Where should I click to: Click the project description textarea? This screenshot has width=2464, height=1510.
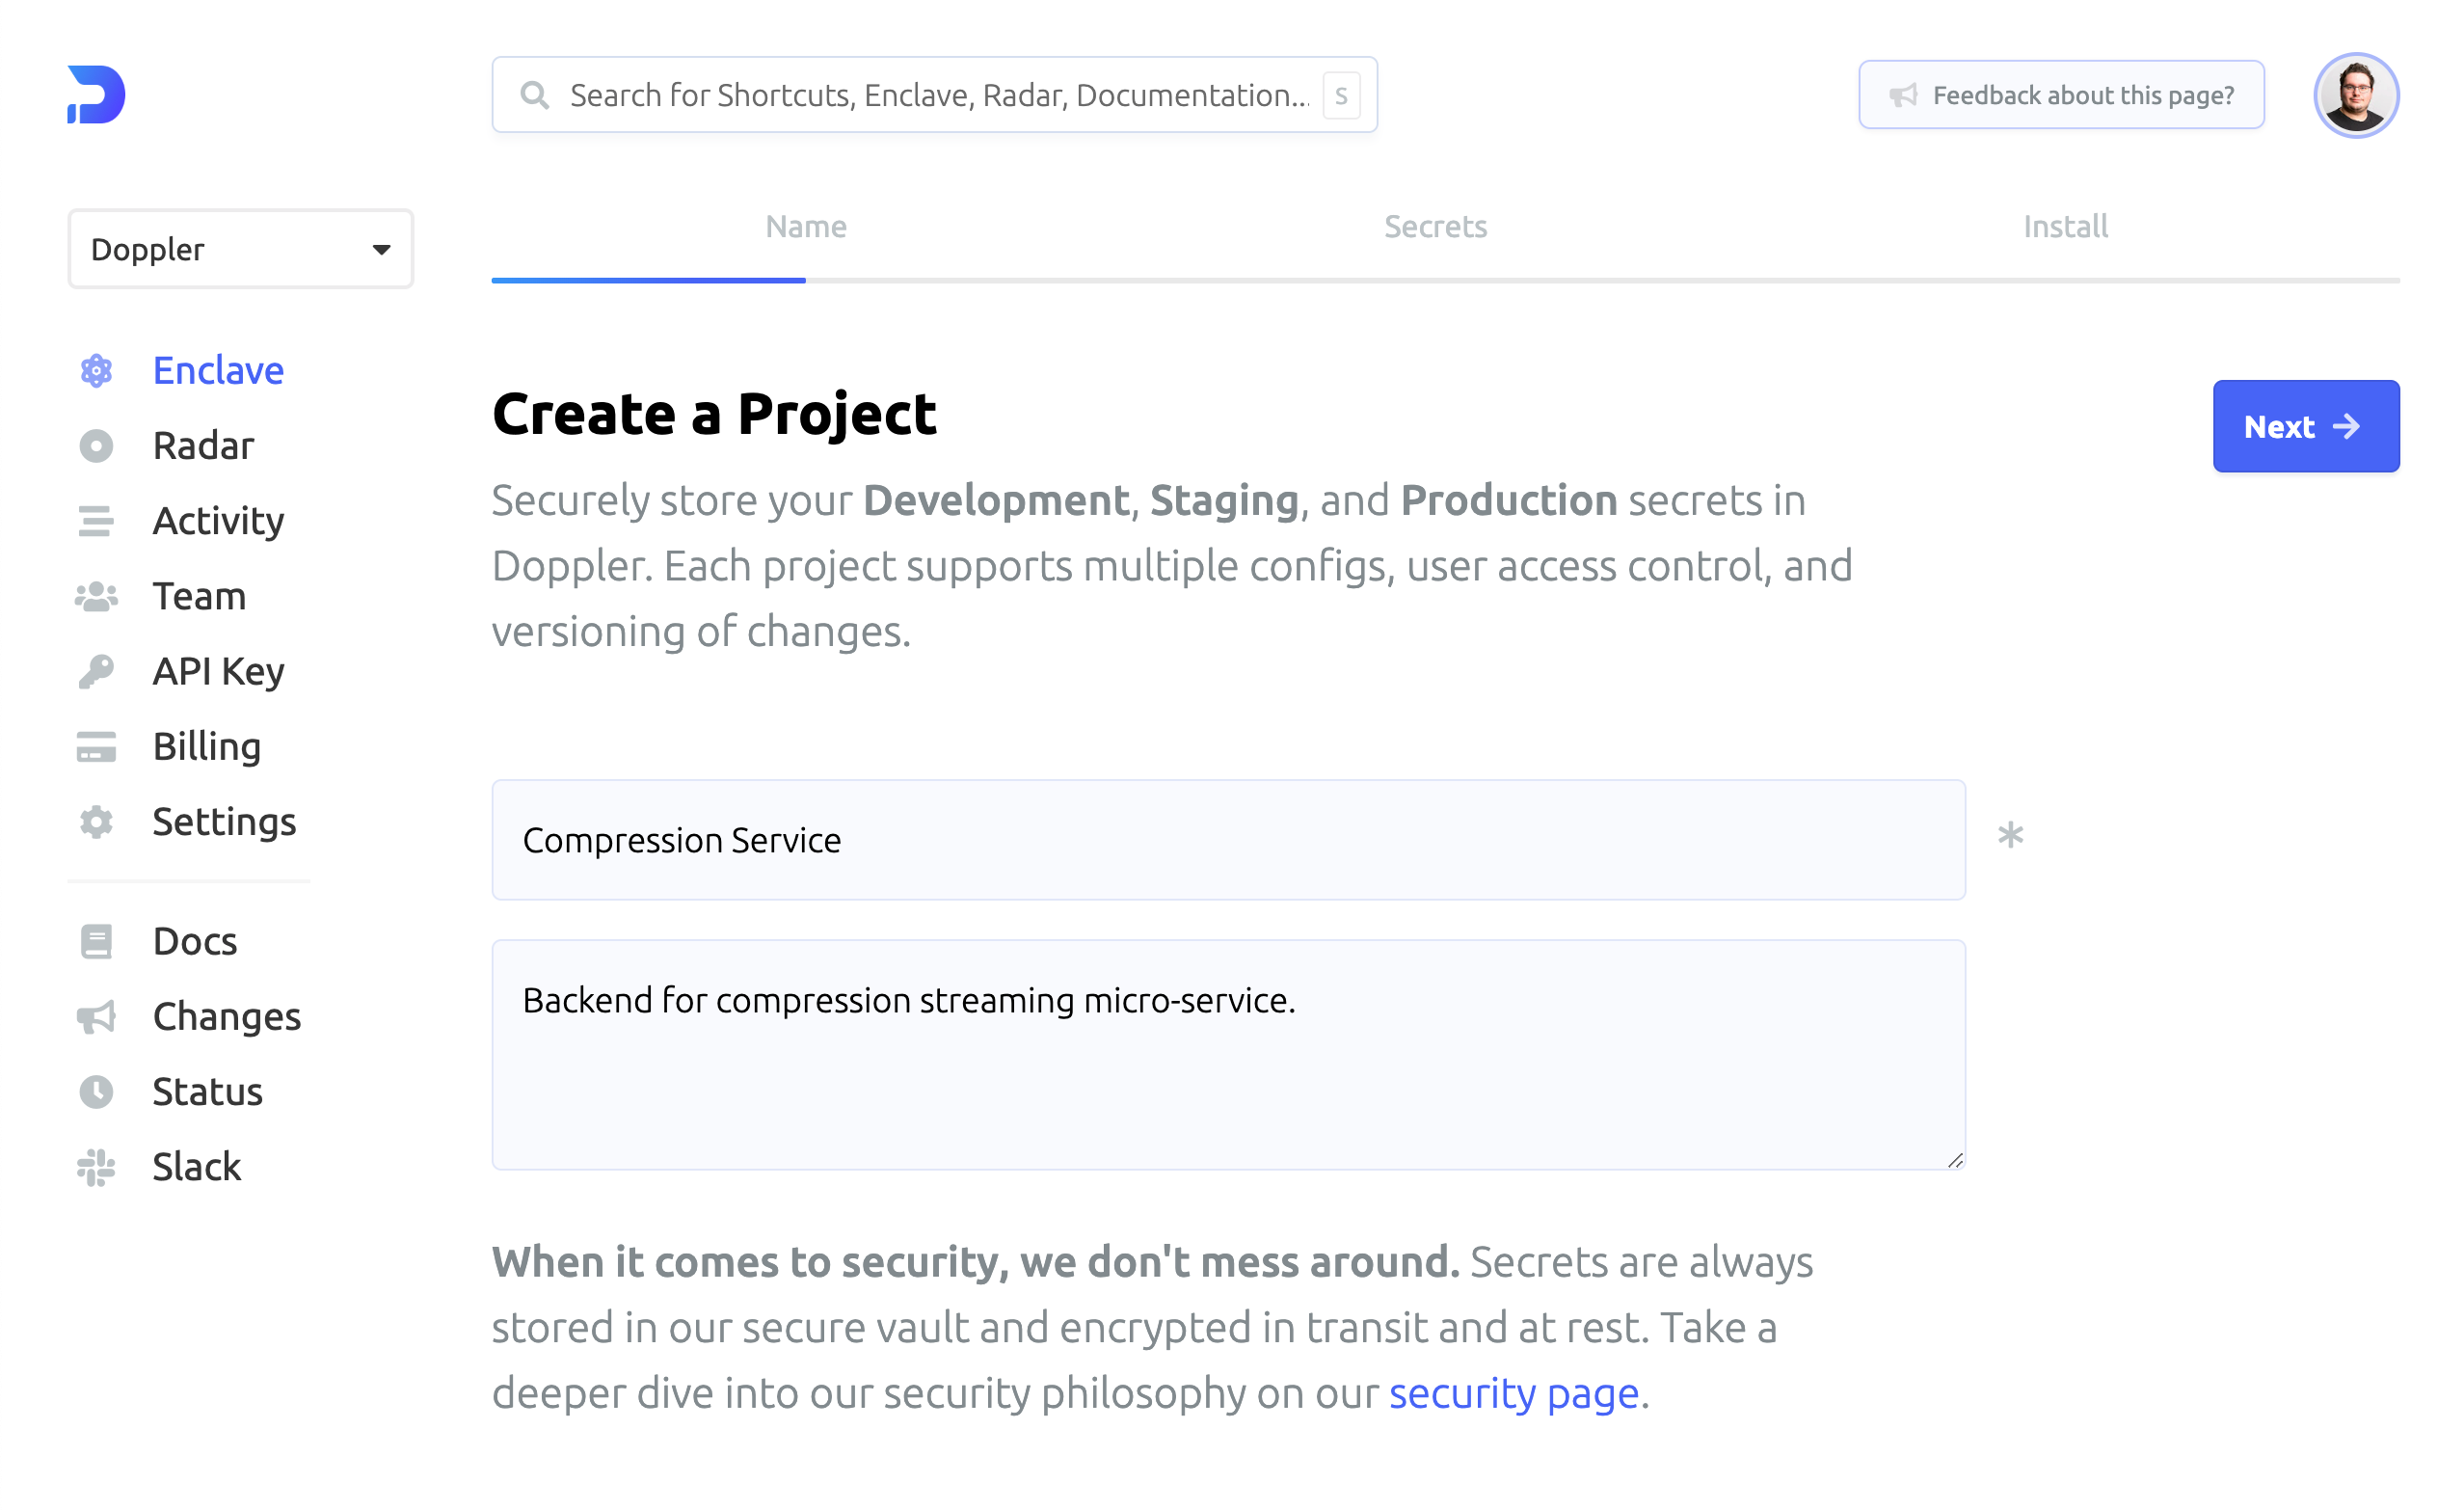[1228, 1055]
